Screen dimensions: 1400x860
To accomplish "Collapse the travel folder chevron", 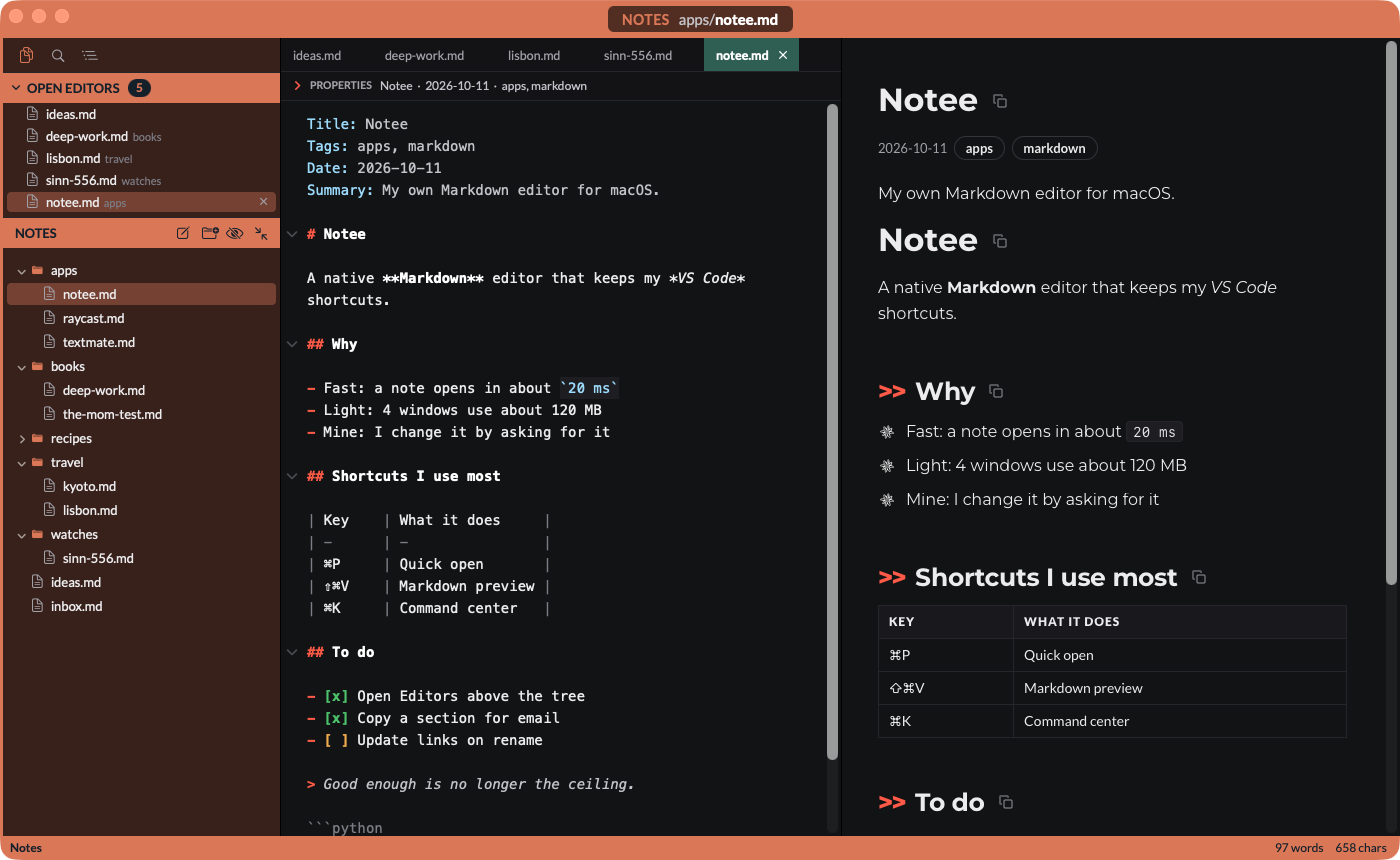I will [x=22, y=462].
